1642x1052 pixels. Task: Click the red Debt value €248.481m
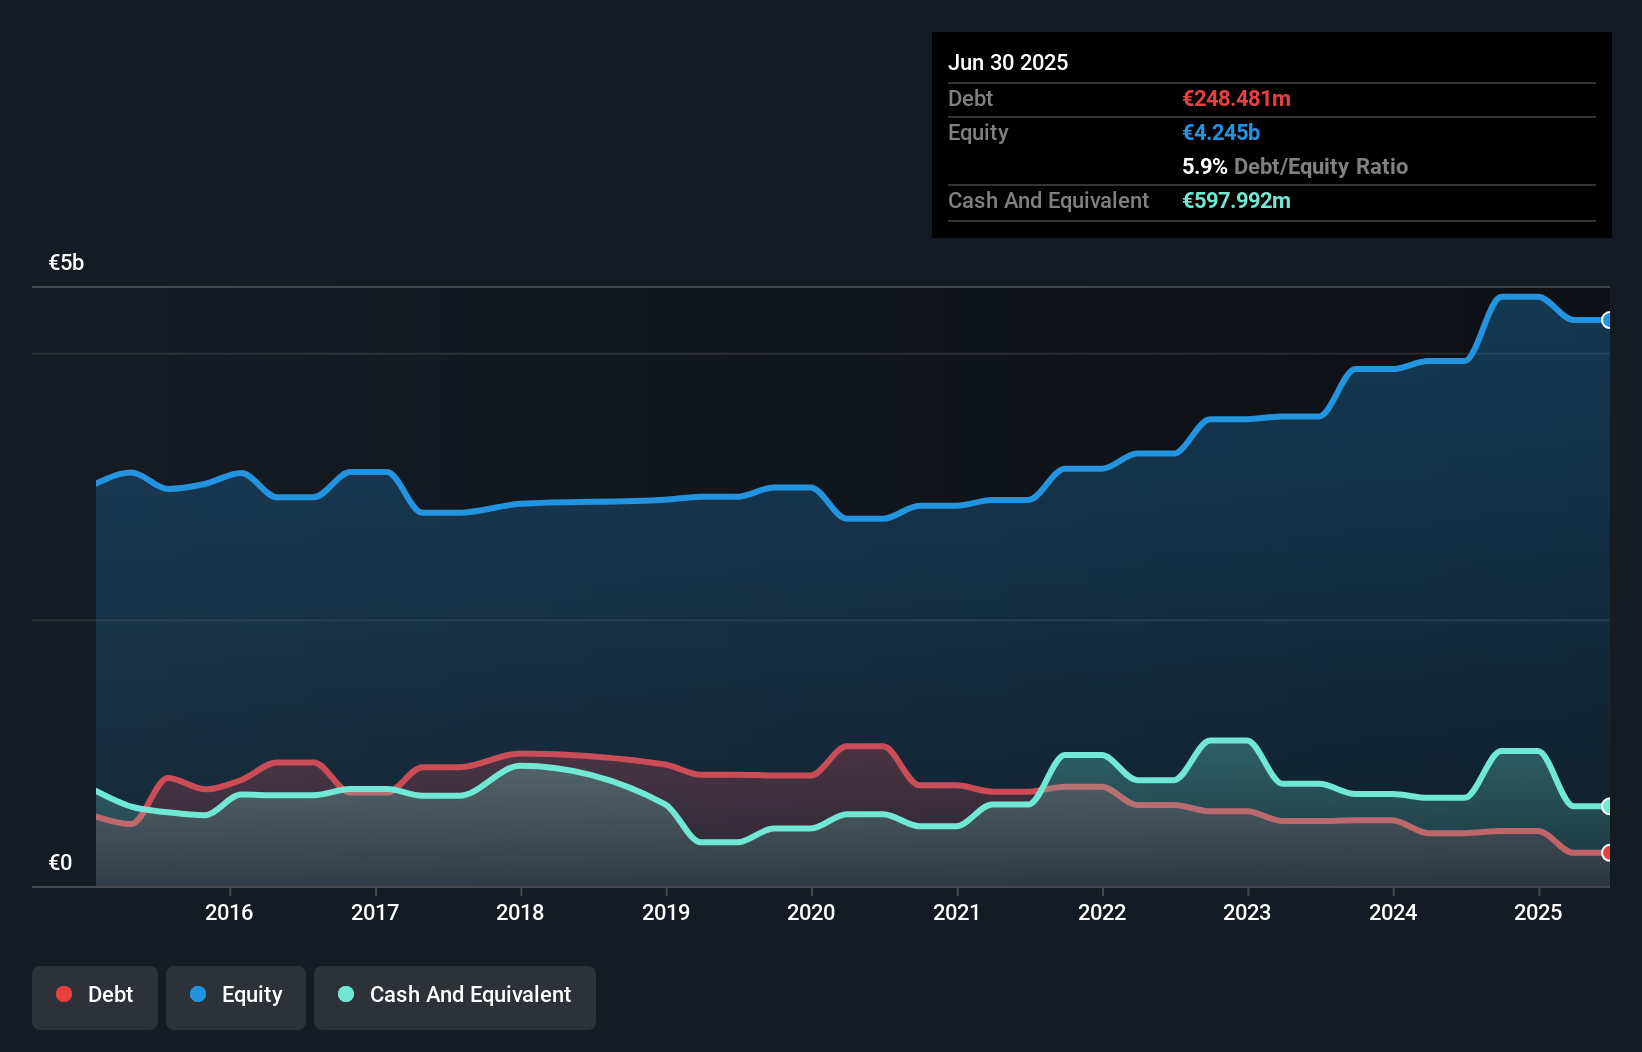point(1236,98)
